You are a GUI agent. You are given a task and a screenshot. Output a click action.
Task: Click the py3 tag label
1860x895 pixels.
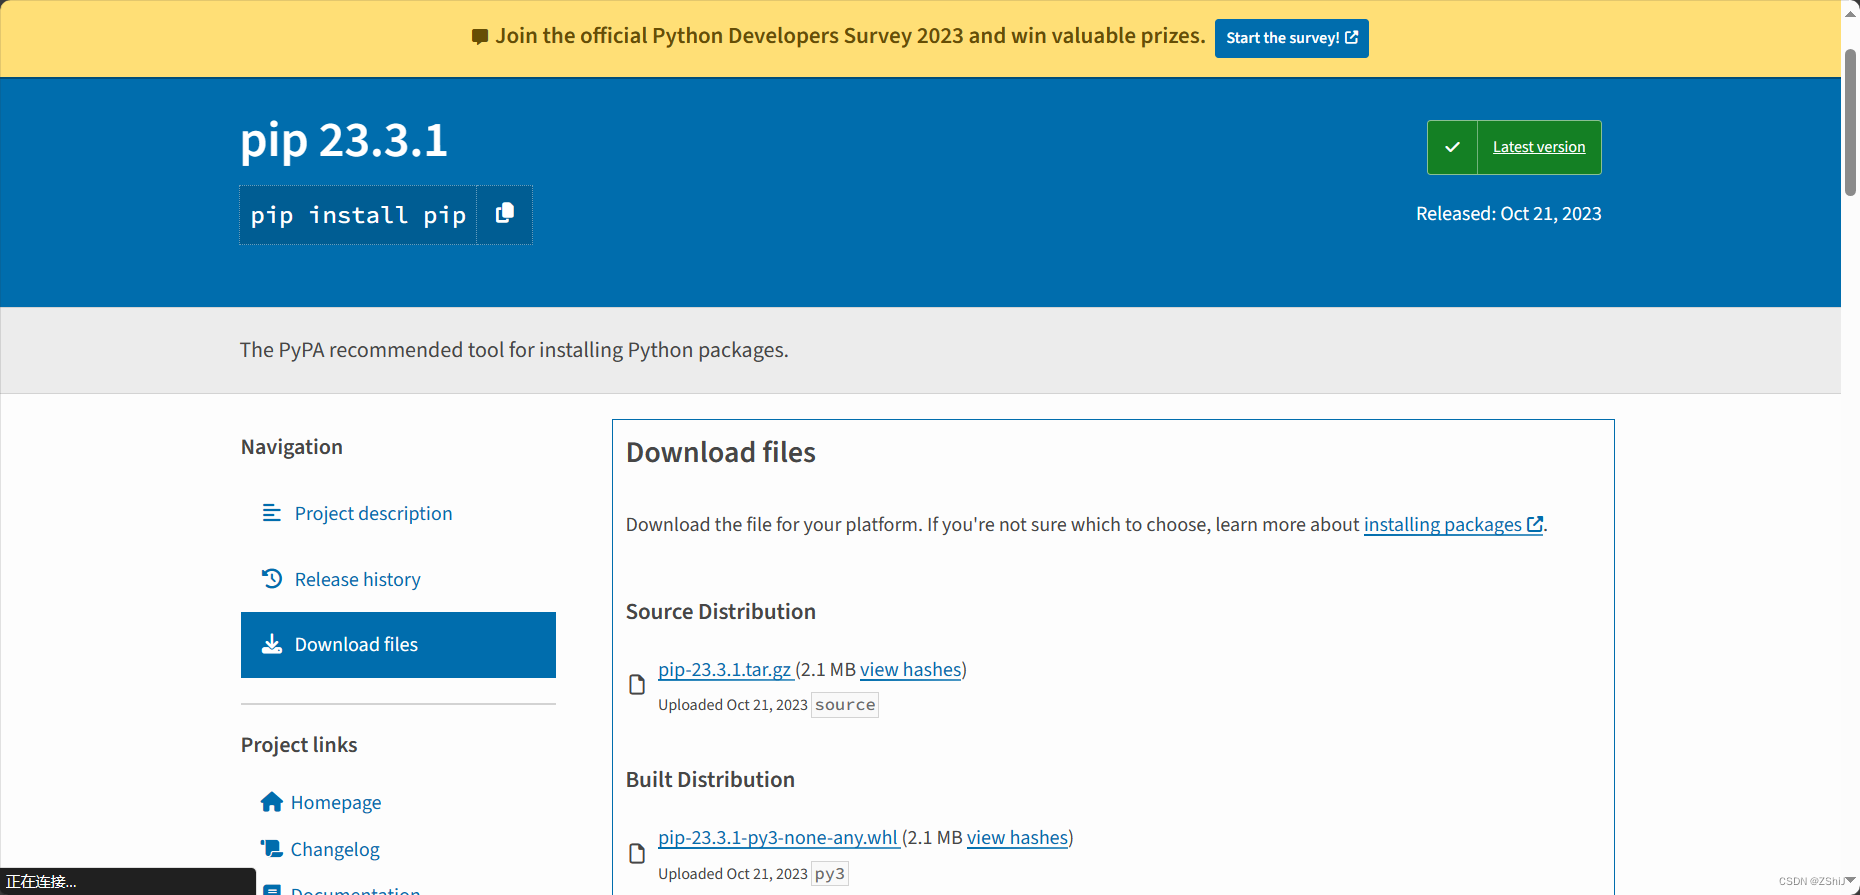[x=830, y=873]
